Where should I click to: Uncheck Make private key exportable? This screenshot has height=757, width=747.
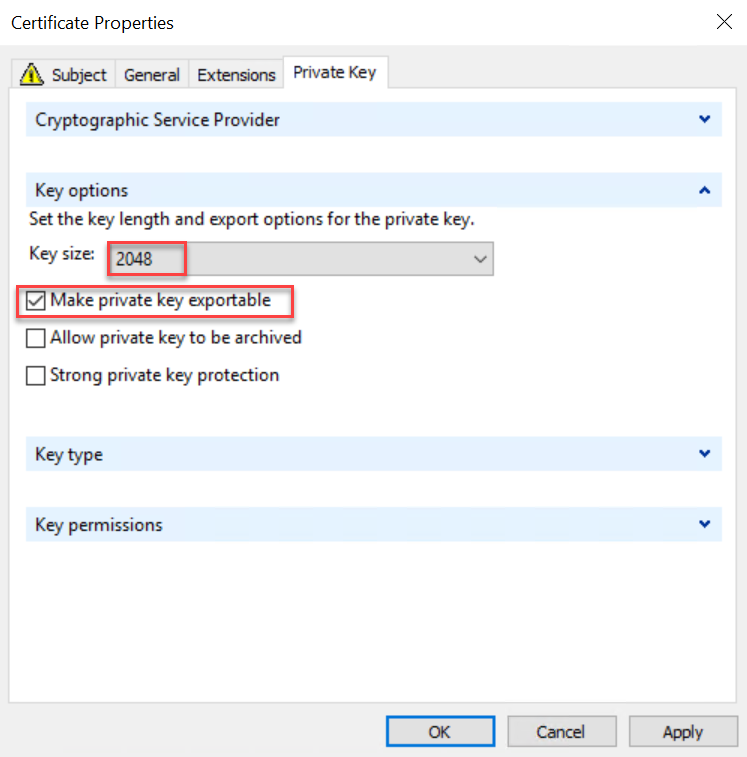36,300
